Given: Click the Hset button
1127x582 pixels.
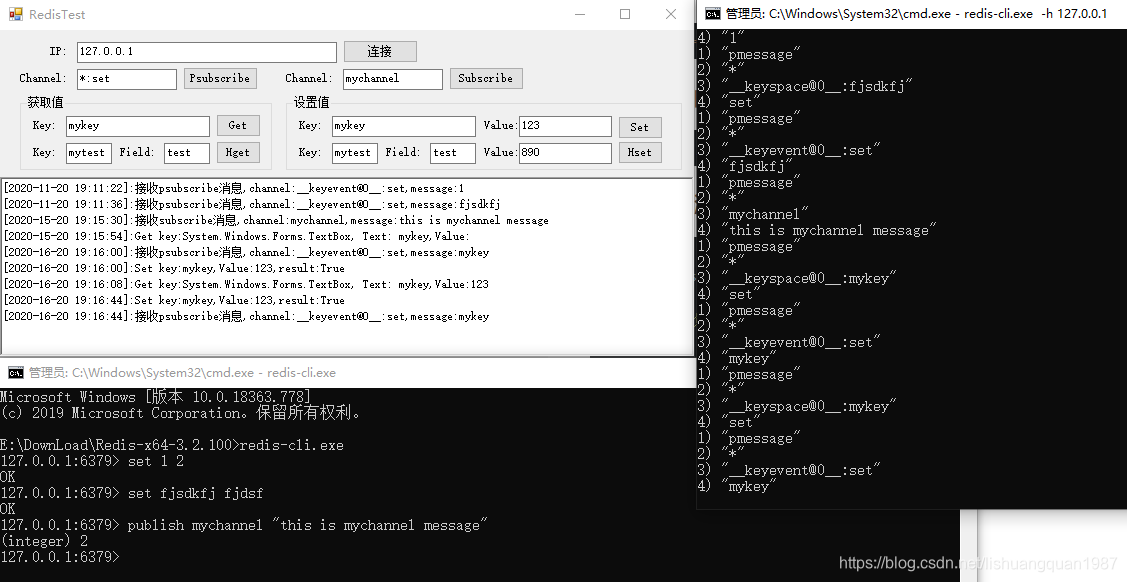Looking at the screenshot, I should 639,153.
